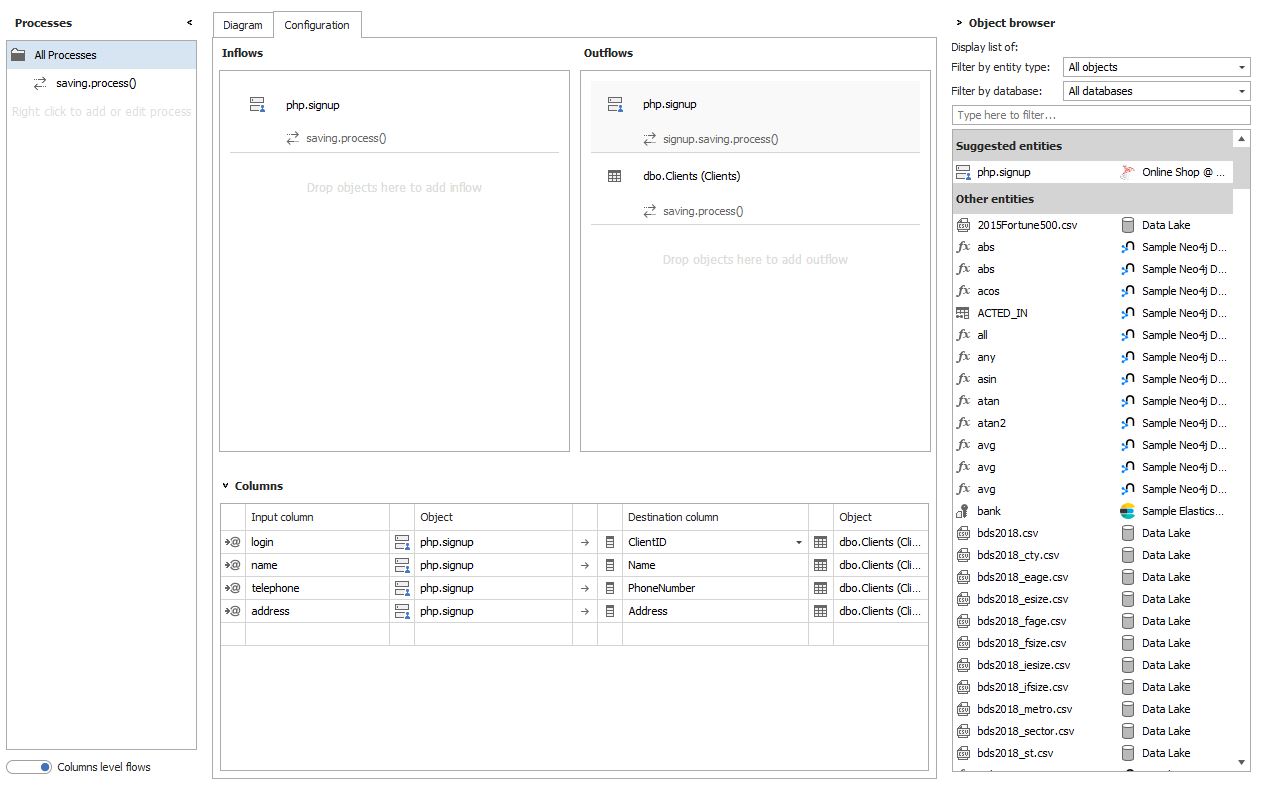The image size is (1262, 786).
Task: Click the Online Shop database icon
Action: [x=1128, y=172]
